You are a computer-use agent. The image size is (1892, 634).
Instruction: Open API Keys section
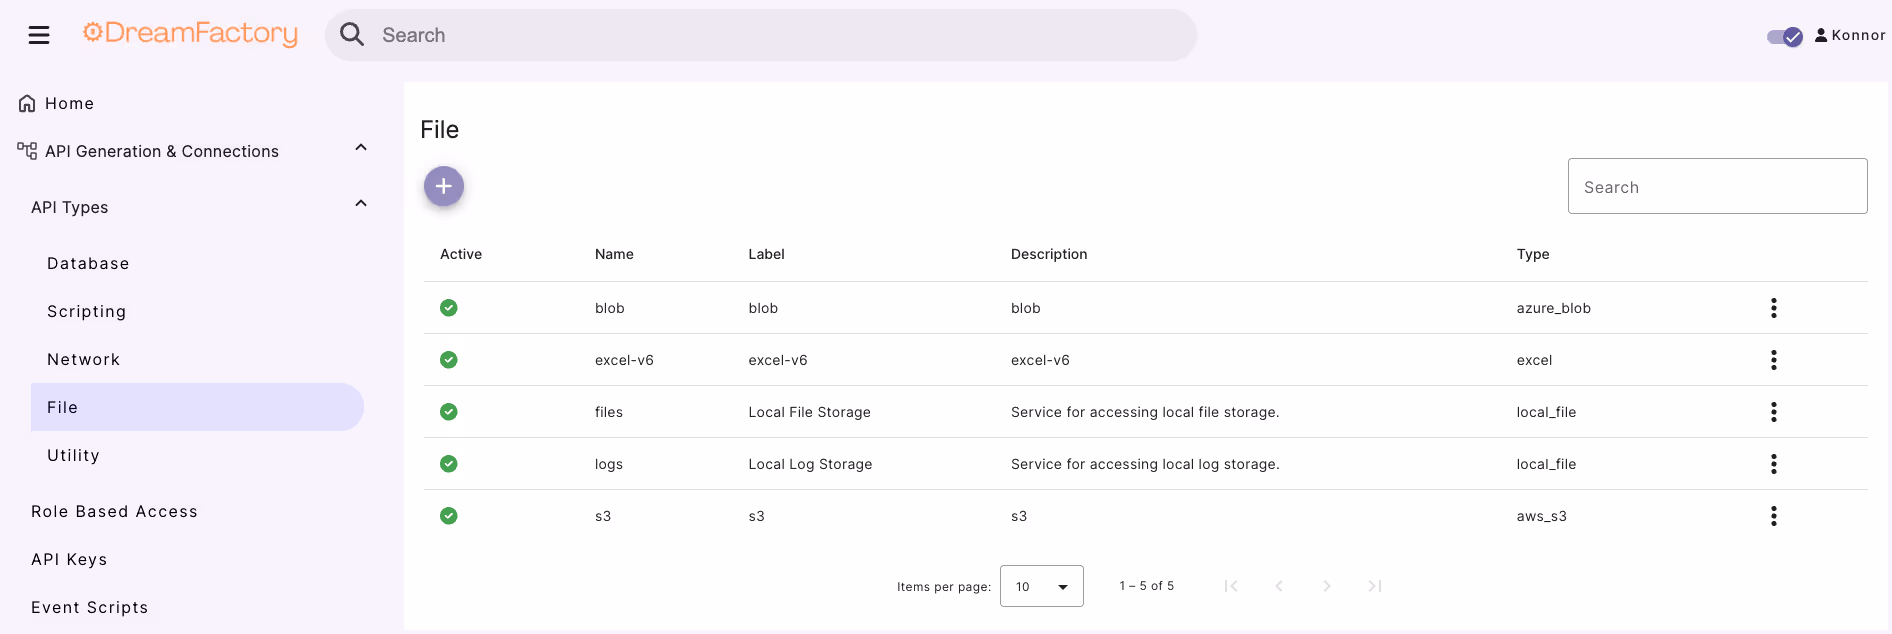pos(69,559)
